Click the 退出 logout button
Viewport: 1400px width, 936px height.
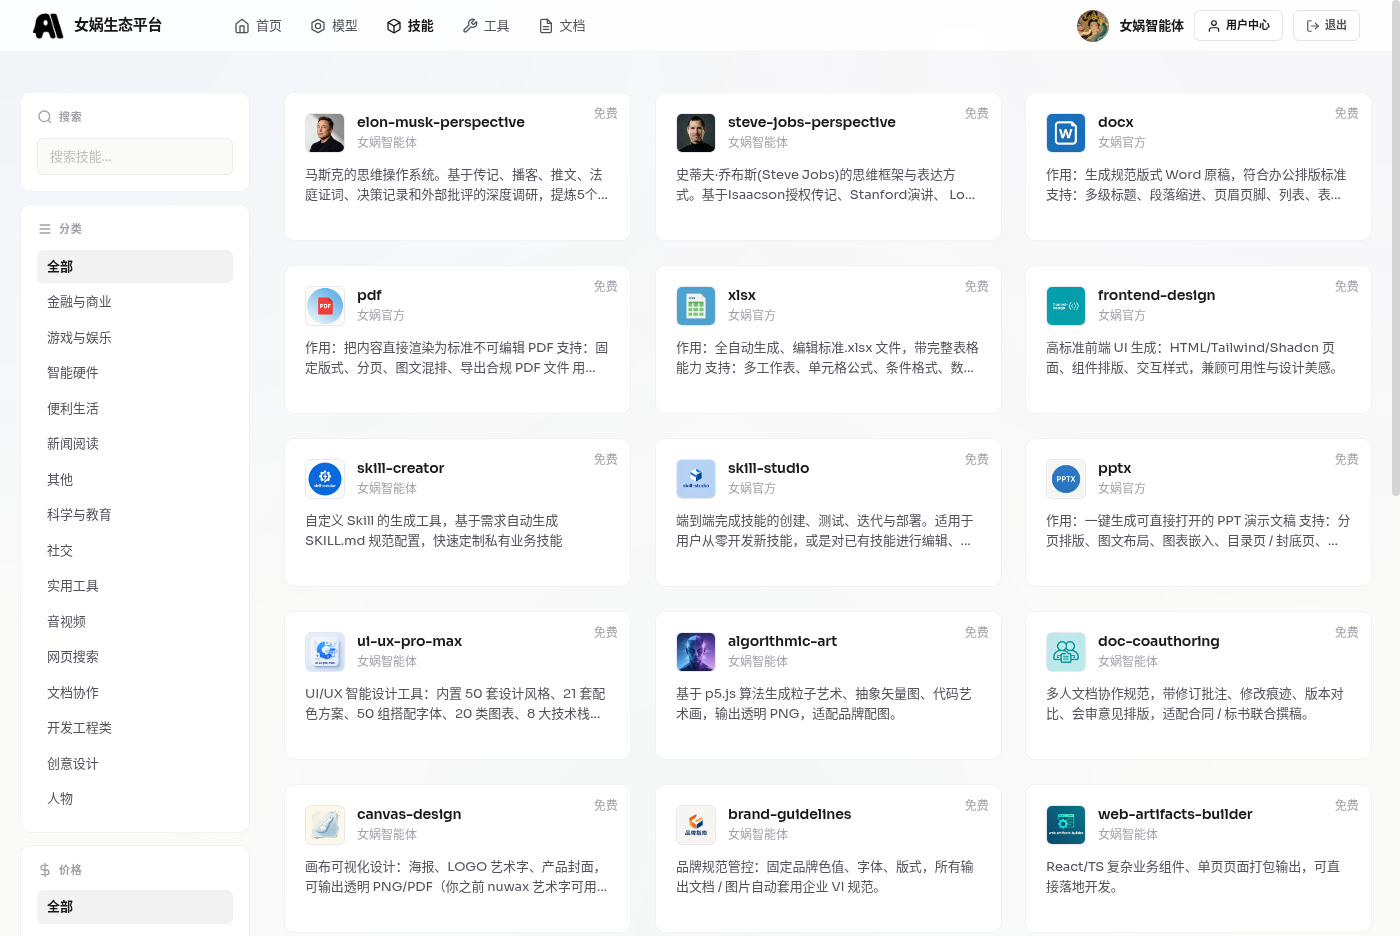1326,26
